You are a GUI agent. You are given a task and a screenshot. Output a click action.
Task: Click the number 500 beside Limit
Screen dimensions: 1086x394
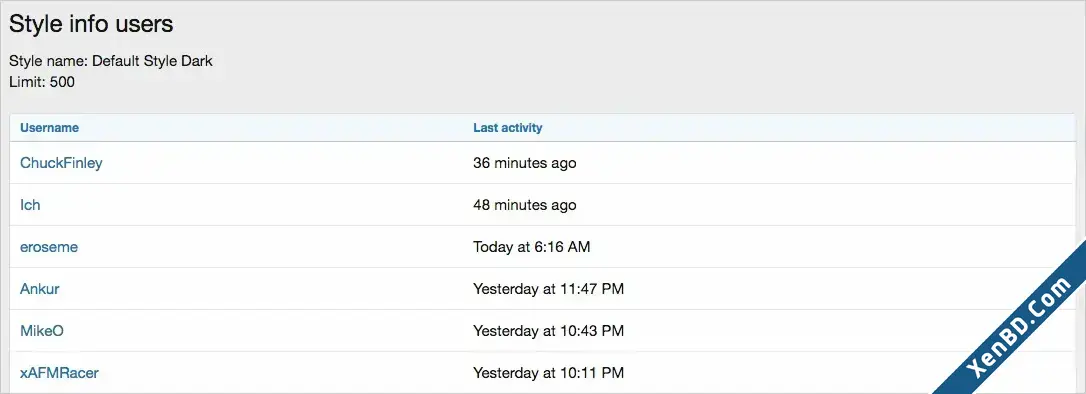click(62, 82)
